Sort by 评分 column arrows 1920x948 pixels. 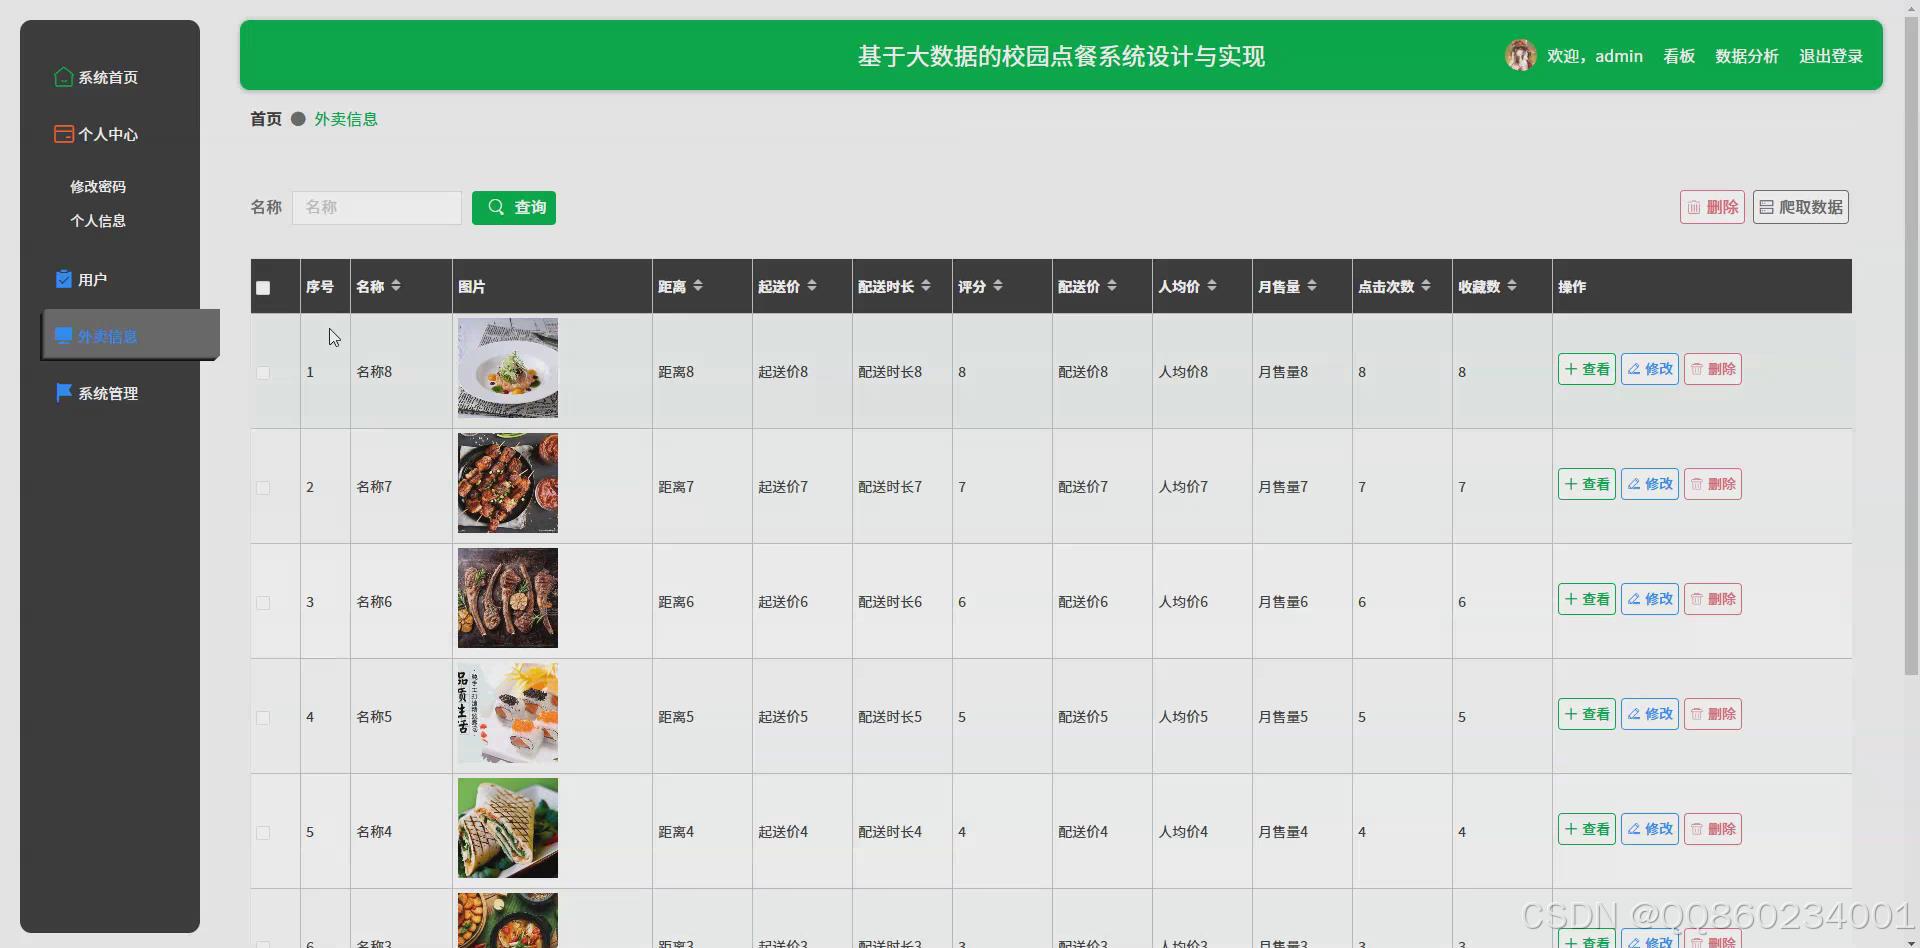pyautogui.click(x=998, y=286)
